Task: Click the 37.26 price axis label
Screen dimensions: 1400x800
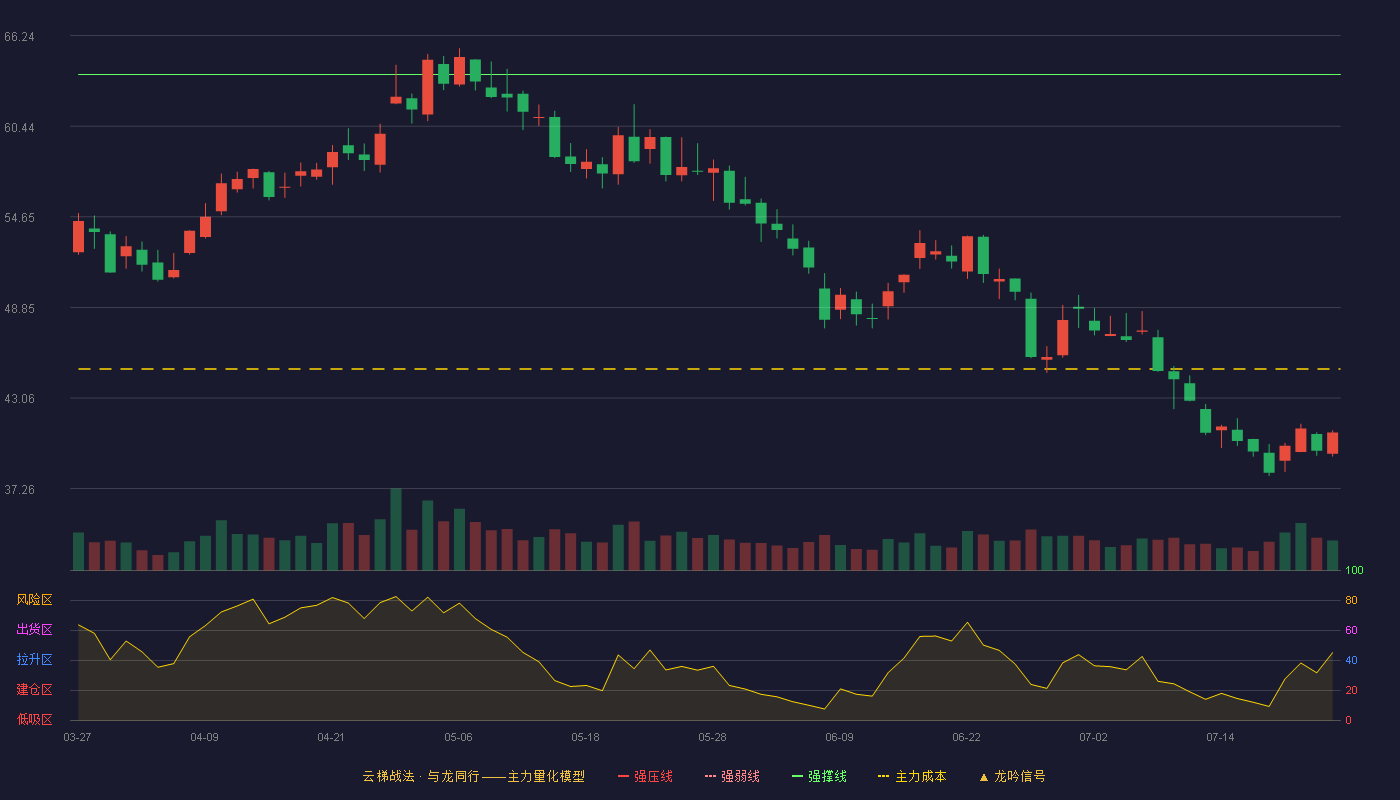Action: click(x=19, y=490)
